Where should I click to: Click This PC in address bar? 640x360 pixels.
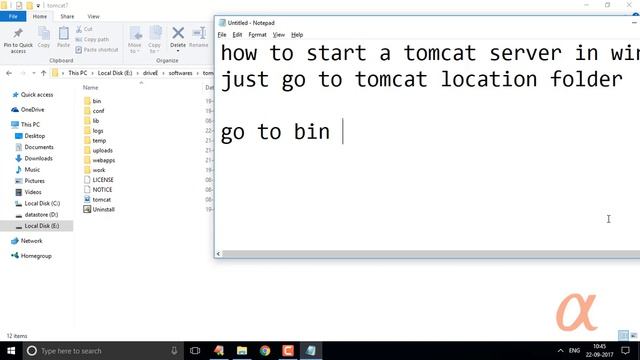(x=78, y=73)
